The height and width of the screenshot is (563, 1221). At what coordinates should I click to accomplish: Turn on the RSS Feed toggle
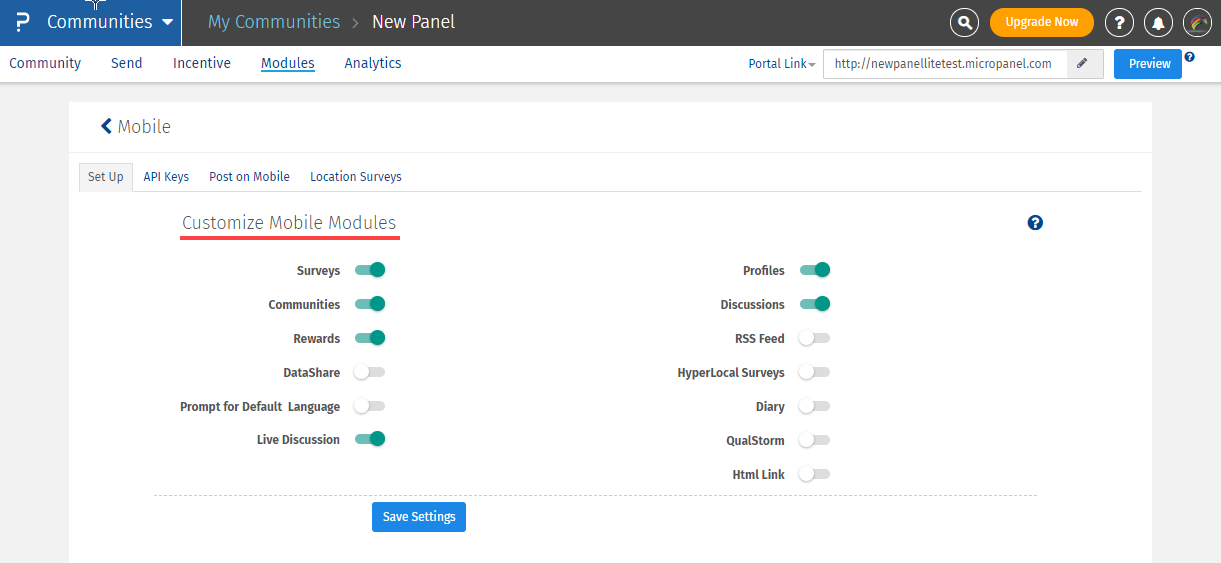coord(815,338)
